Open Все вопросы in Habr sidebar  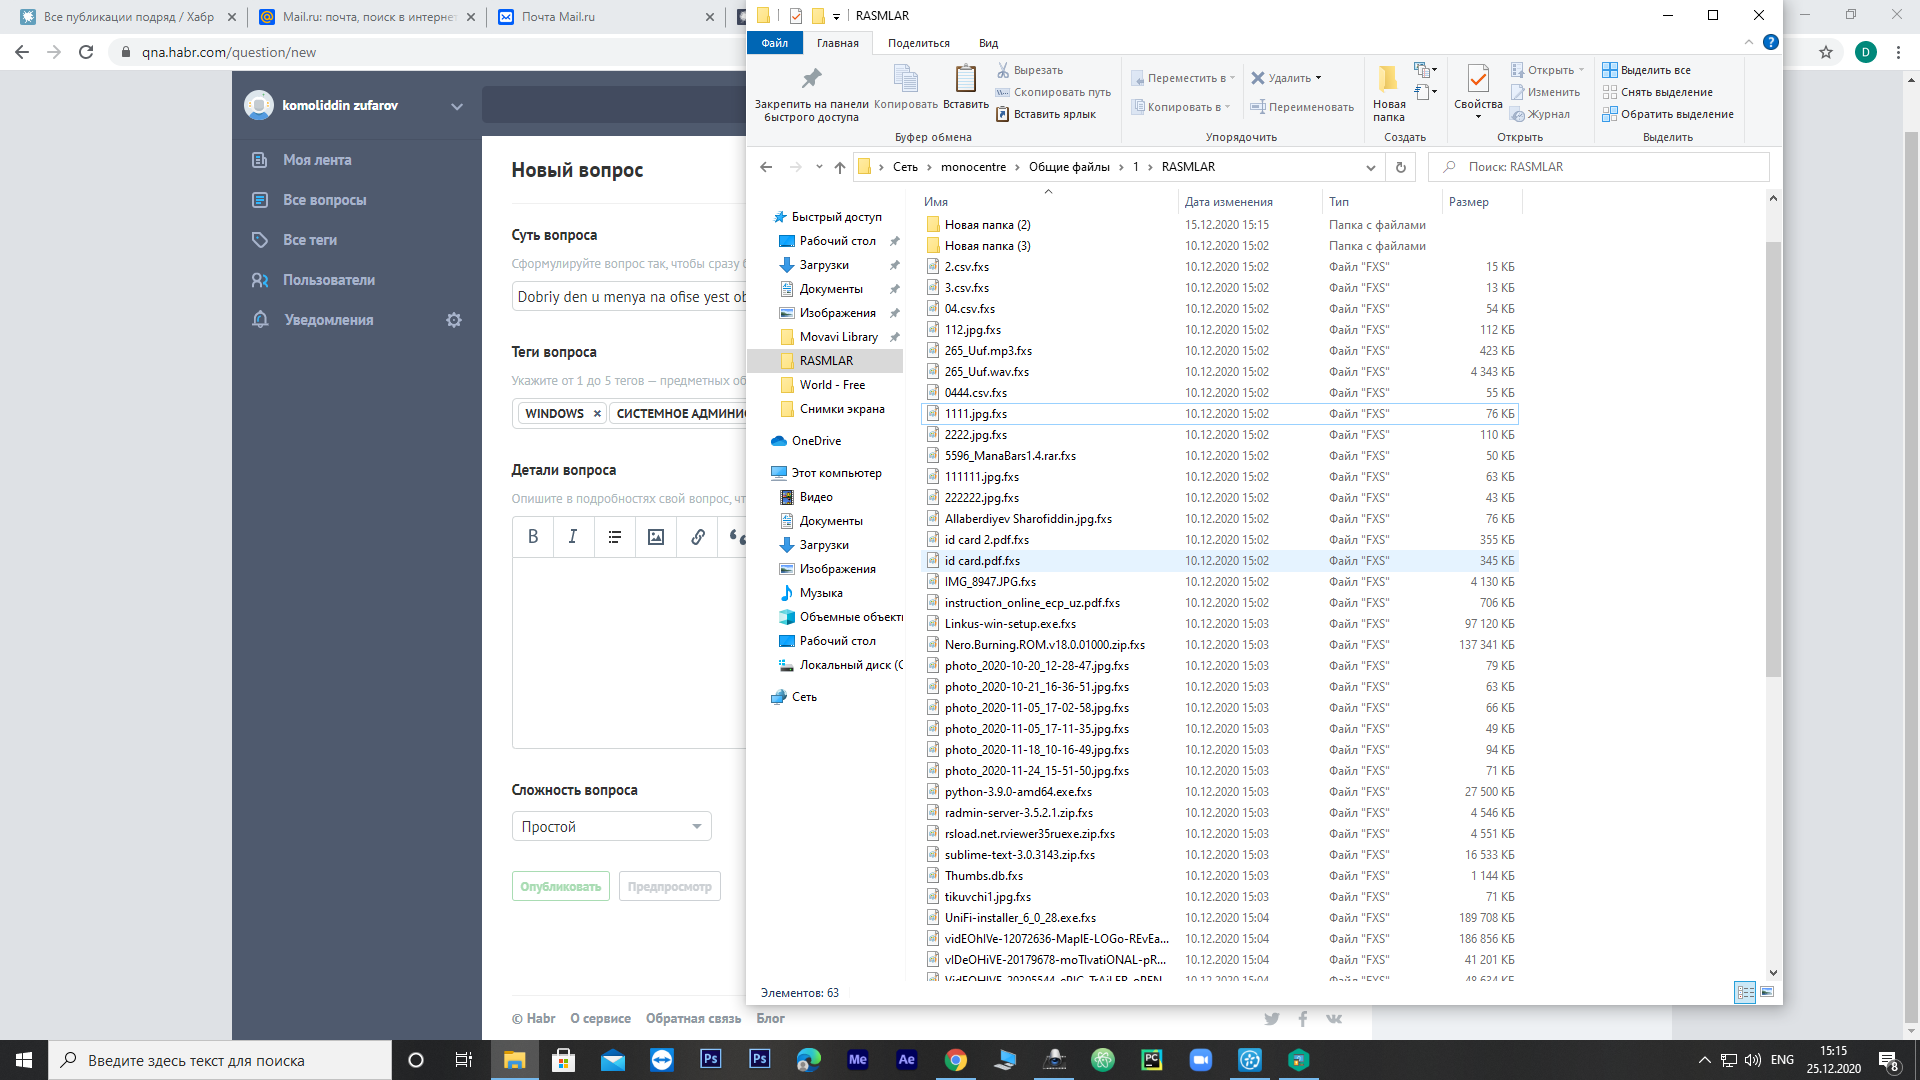pyautogui.click(x=324, y=200)
